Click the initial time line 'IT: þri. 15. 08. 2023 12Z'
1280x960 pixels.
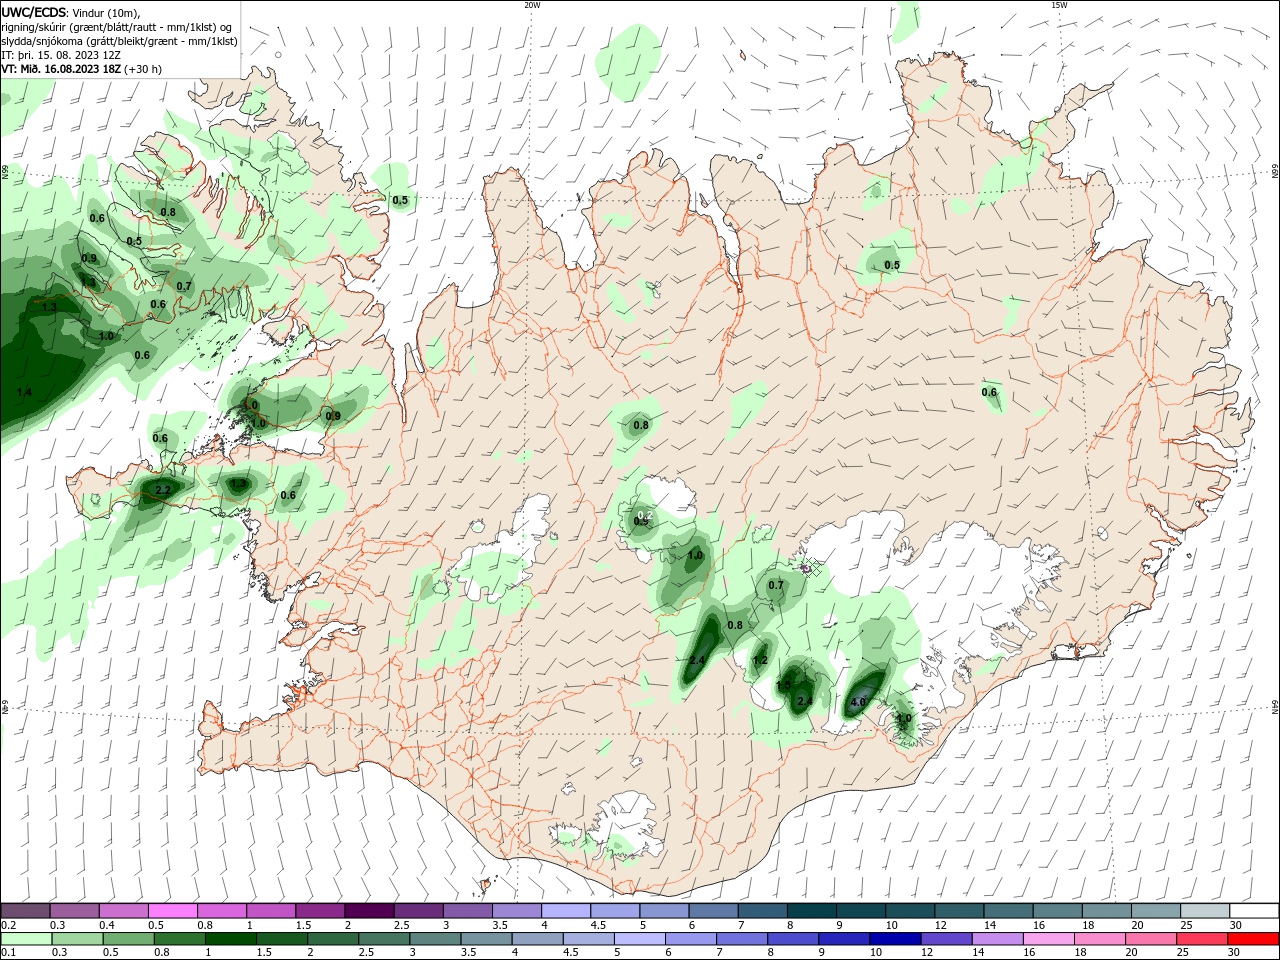(61, 55)
